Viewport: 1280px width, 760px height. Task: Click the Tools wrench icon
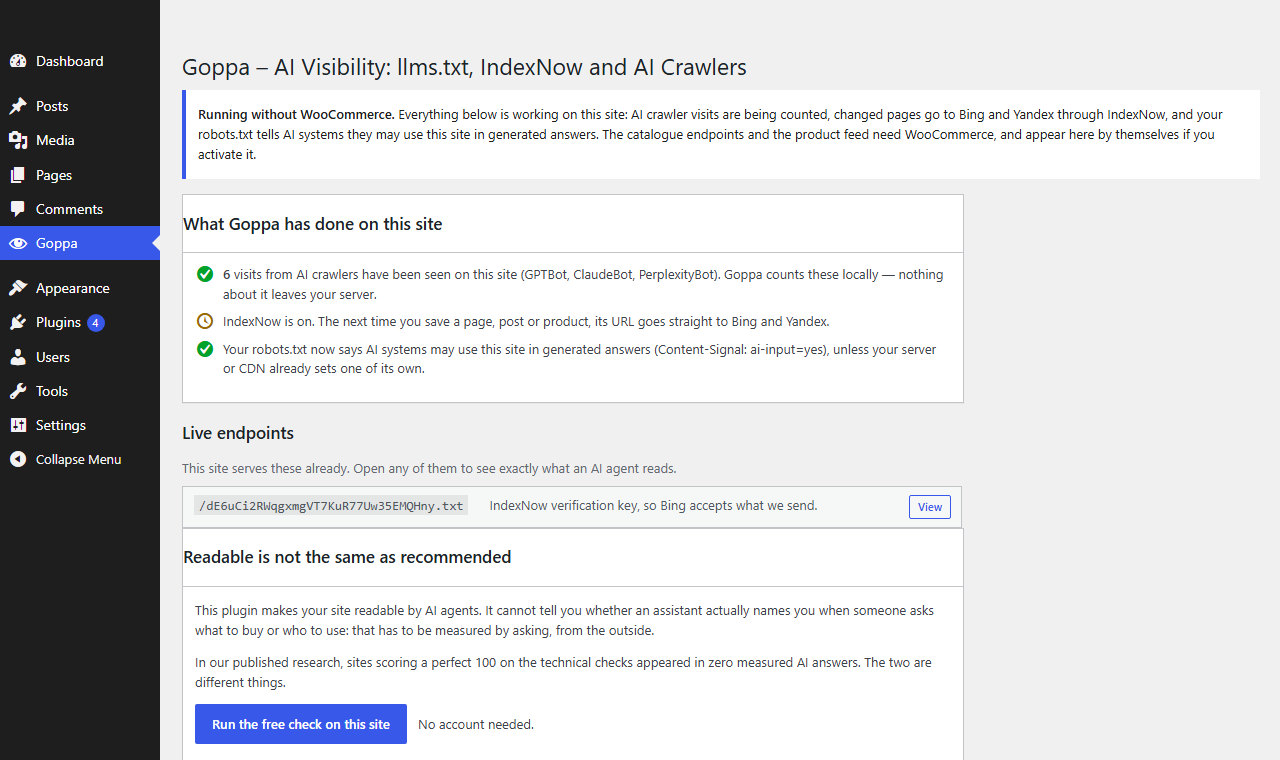point(18,391)
